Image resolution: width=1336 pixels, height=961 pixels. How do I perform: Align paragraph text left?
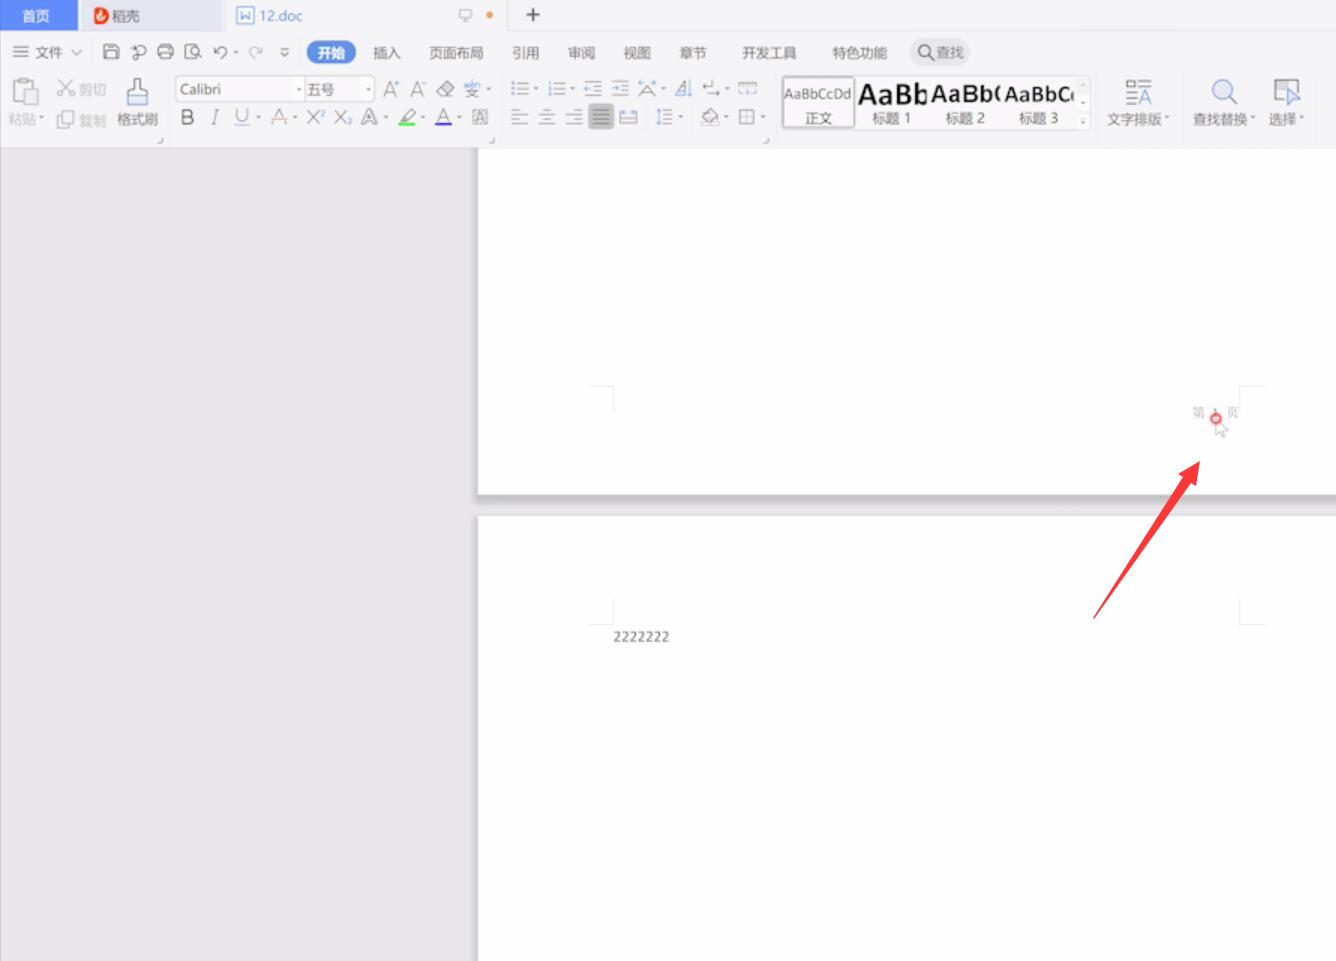click(x=519, y=117)
